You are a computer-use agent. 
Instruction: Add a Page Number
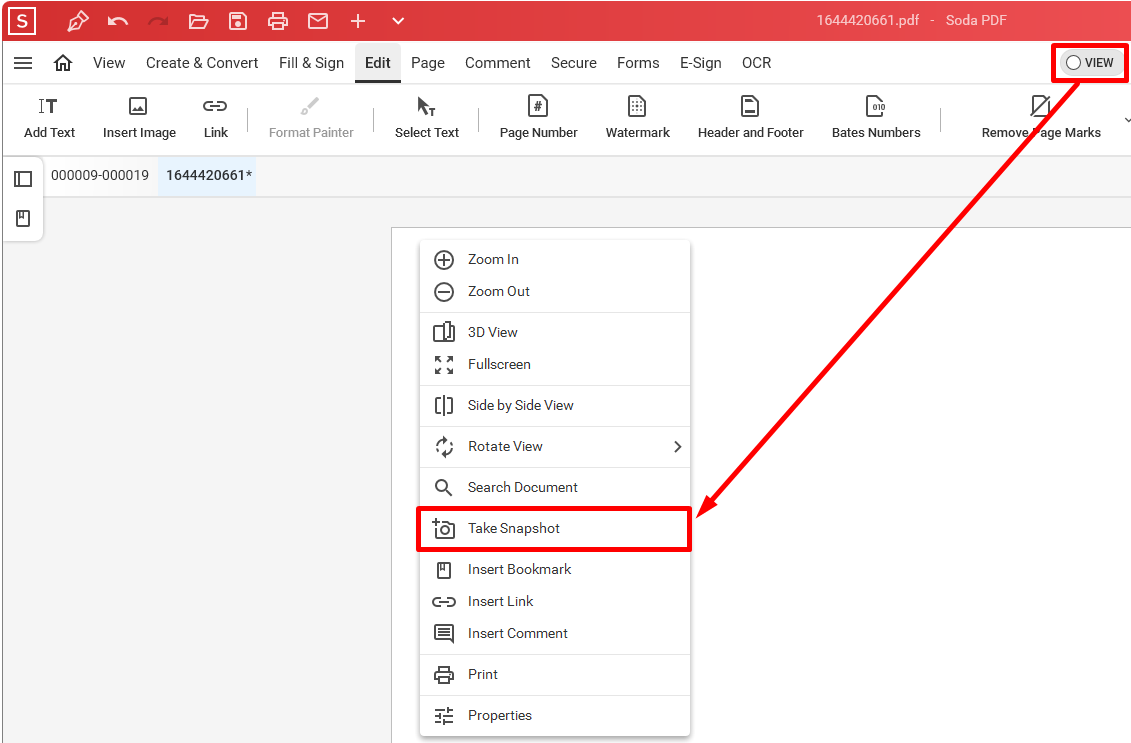pyautogui.click(x=538, y=118)
